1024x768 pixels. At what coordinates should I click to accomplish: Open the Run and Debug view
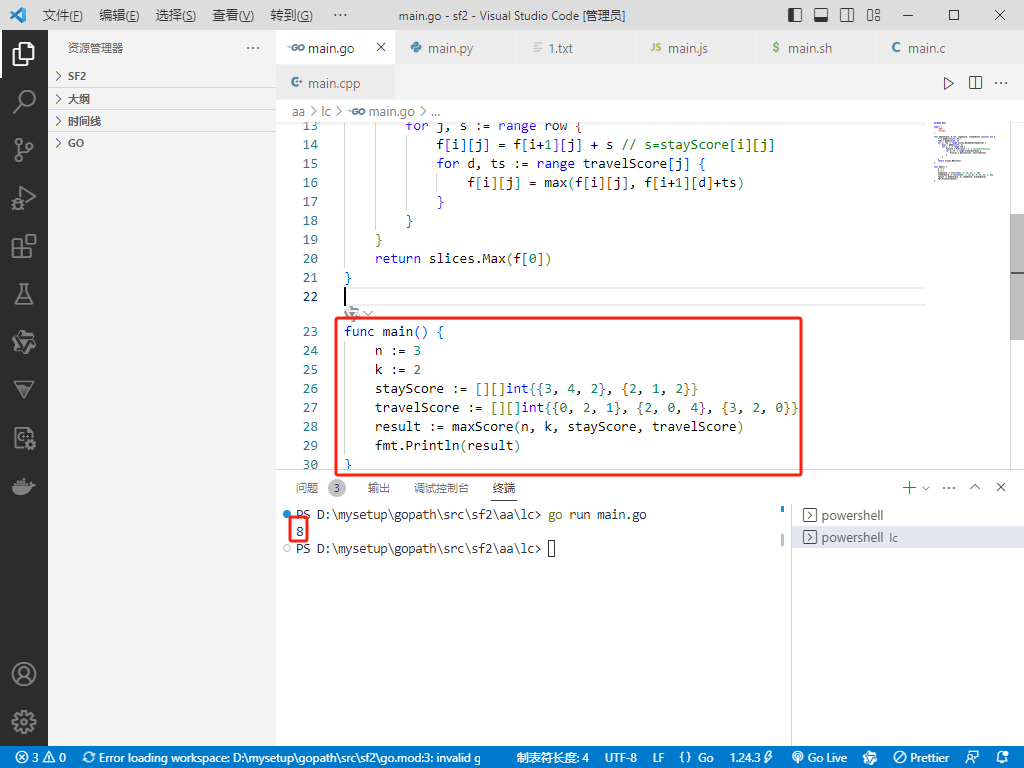point(24,198)
